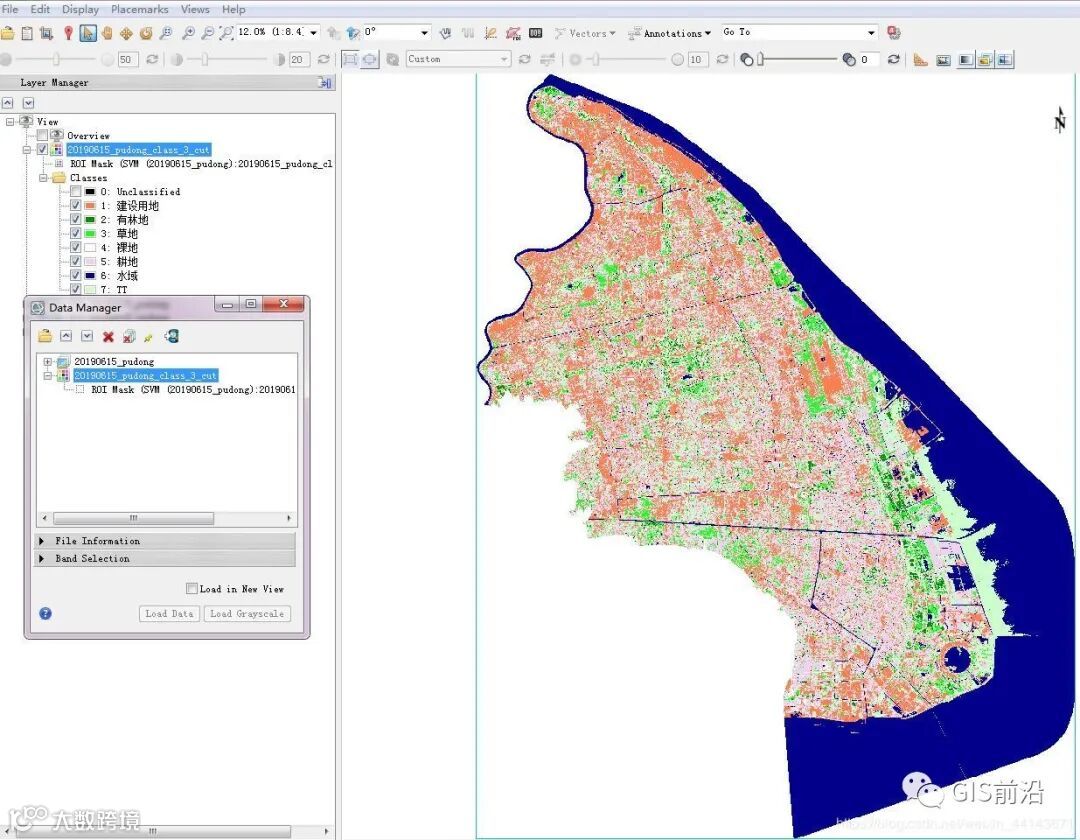
Task: Open the Placemarks menu
Action: 139,9
